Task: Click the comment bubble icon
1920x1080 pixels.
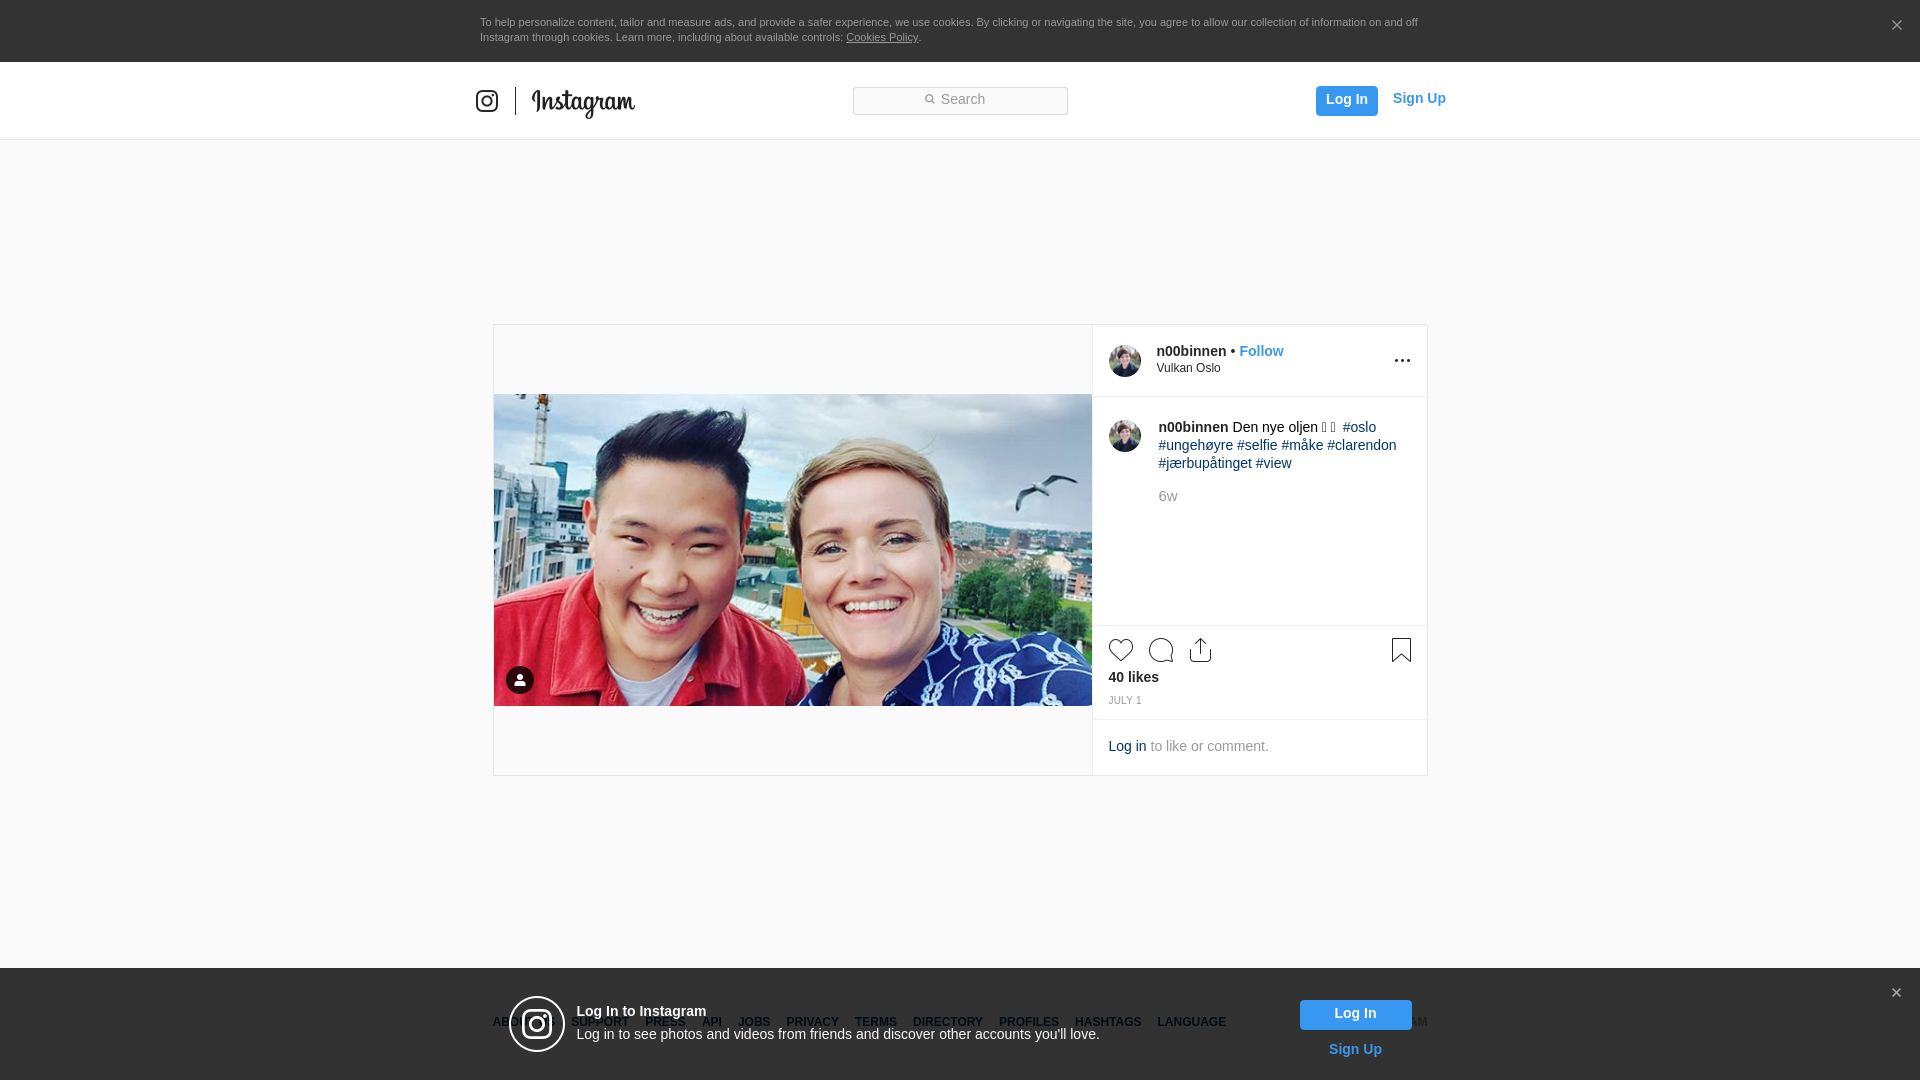Action: pos(1160,650)
